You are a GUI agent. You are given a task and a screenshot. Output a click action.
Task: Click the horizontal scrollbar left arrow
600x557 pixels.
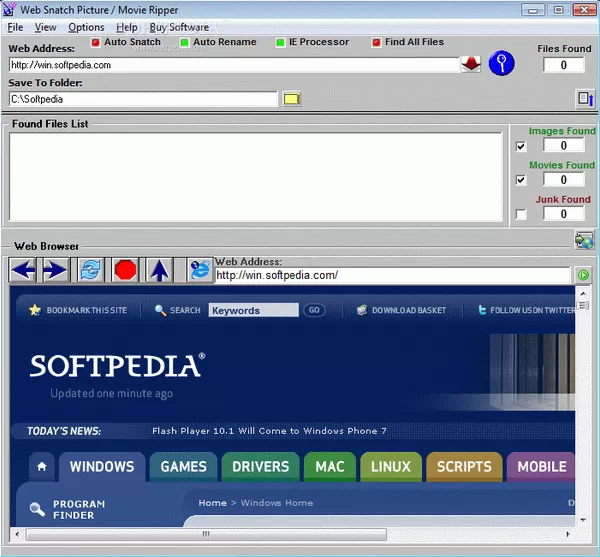tap(17, 534)
